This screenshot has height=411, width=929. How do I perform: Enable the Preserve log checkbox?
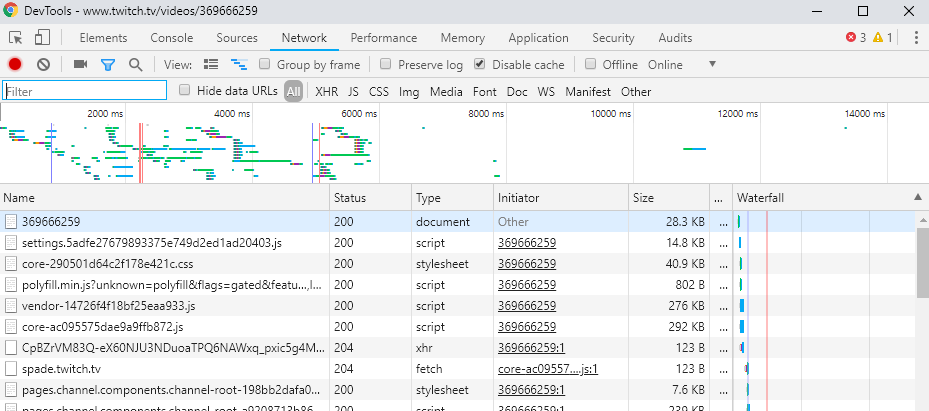coord(386,65)
